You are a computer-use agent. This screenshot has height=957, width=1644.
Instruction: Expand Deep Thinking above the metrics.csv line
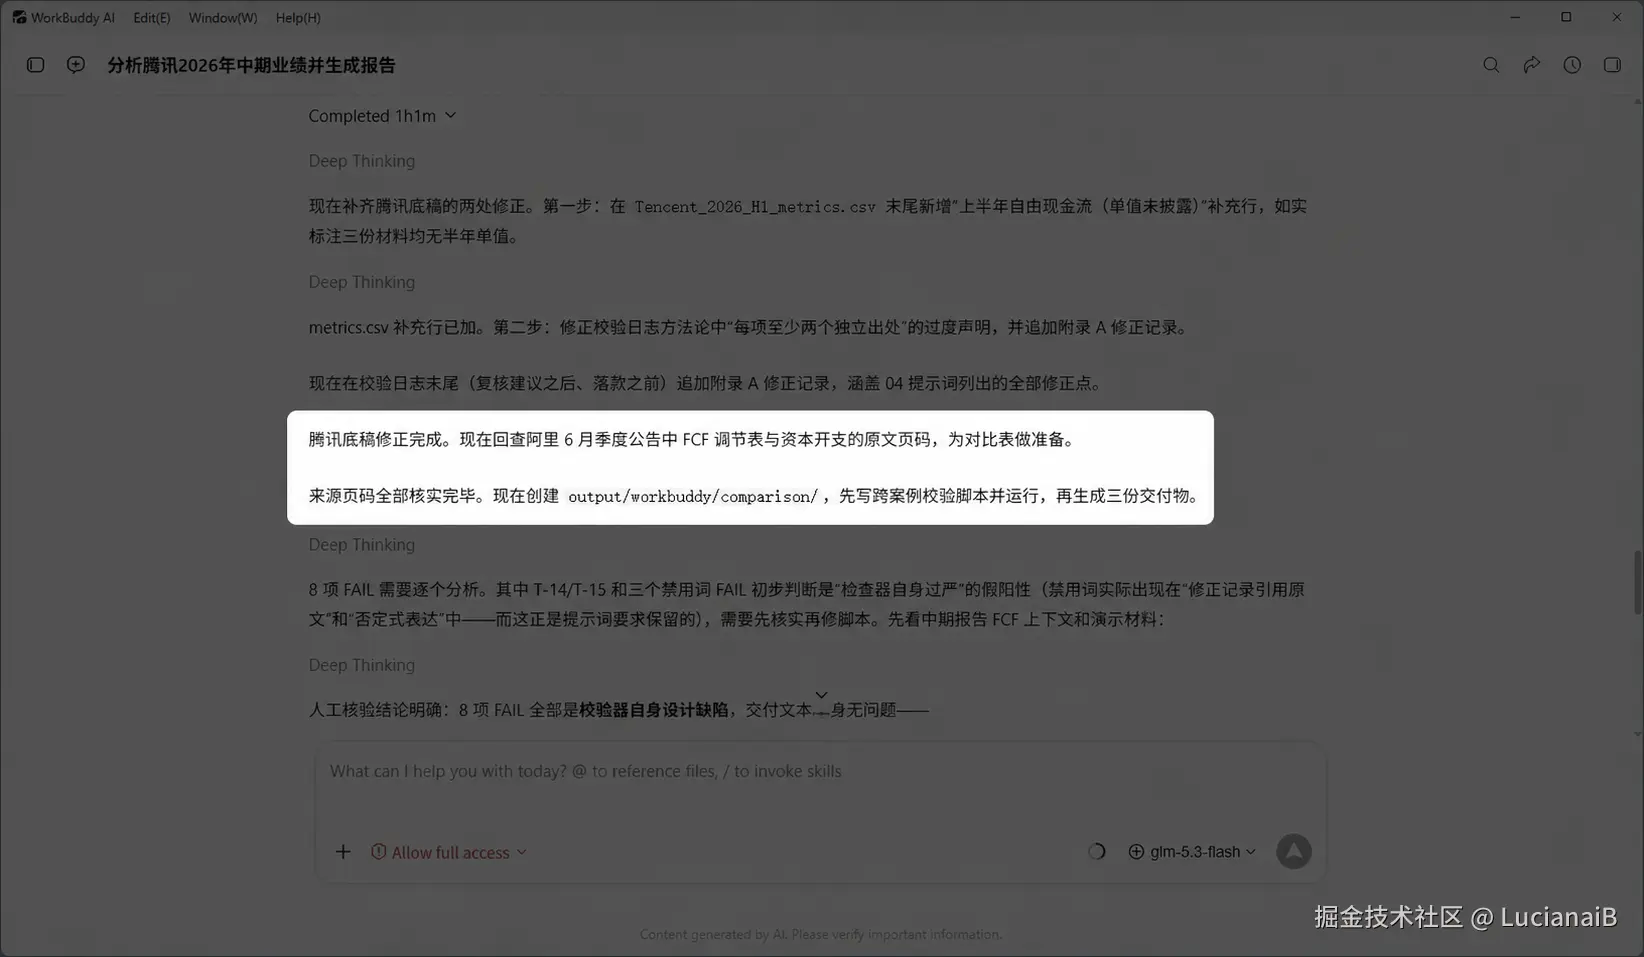point(361,282)
